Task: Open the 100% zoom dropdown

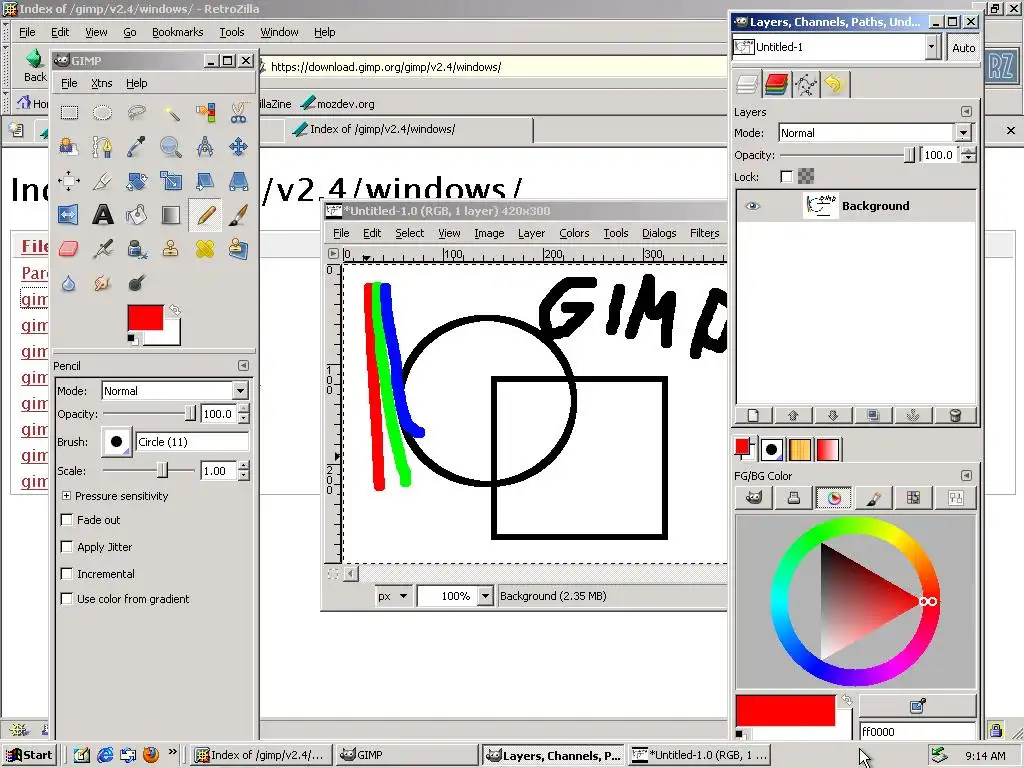Action: (485, 596)
